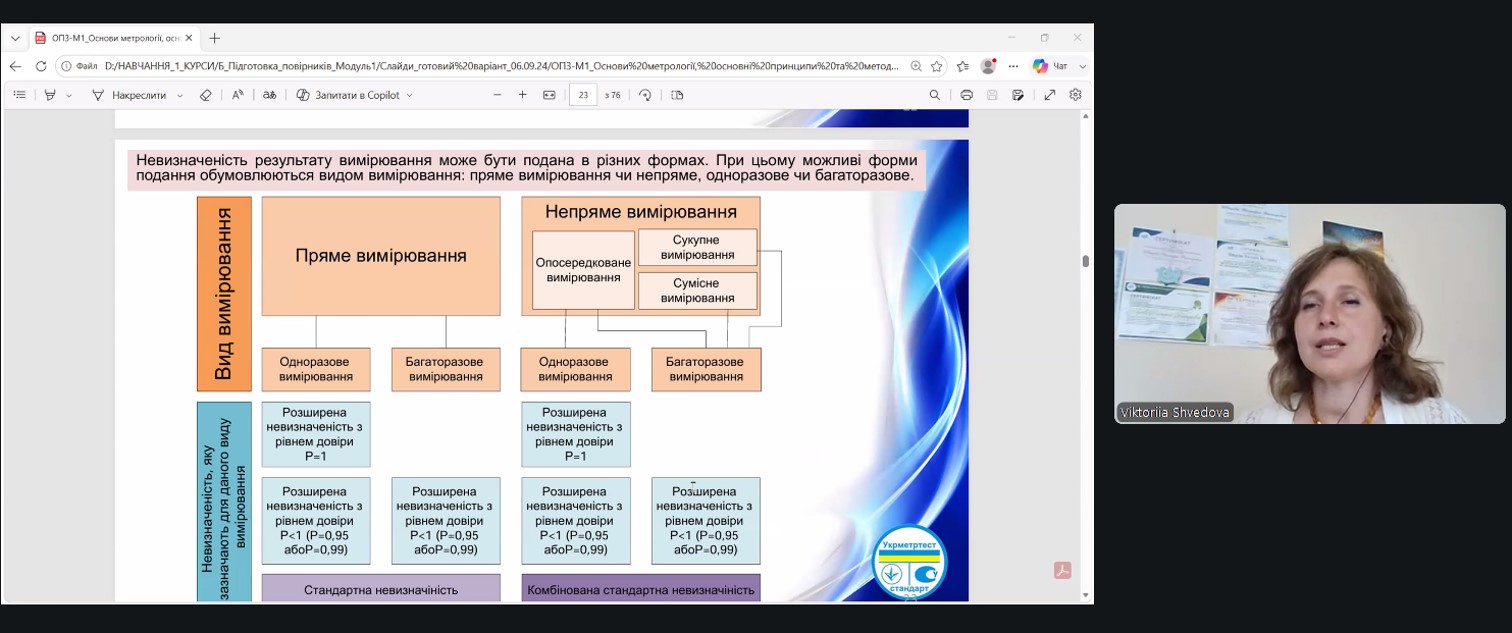Image resolution: width=1512 pixels, height=633 pixels.
Task: Click the read aloud icon
Action: (238, 95)
